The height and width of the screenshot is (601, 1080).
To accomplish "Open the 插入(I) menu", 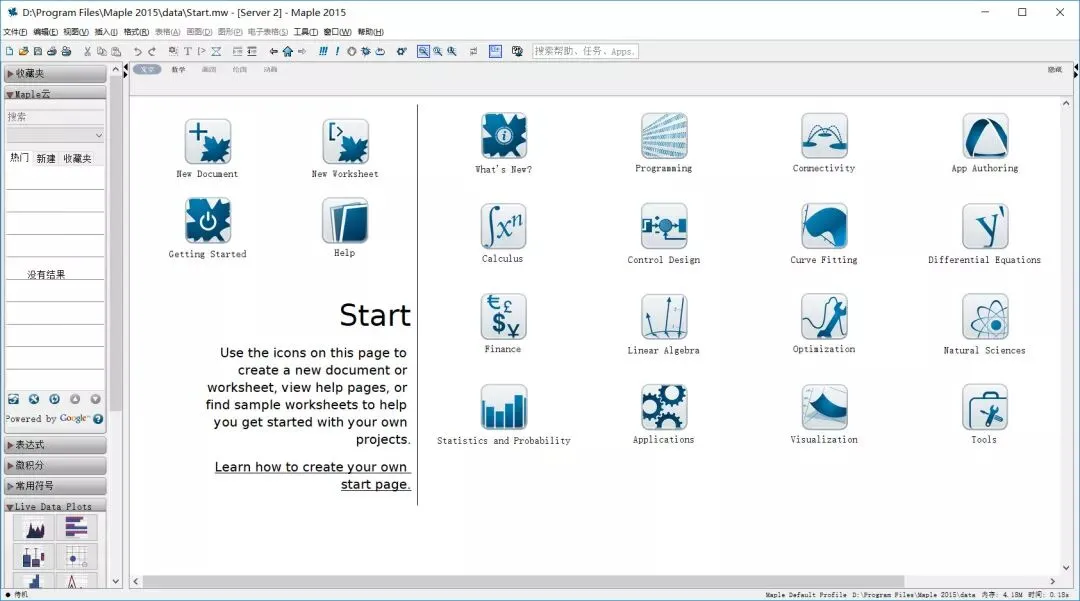I will 106,32.
